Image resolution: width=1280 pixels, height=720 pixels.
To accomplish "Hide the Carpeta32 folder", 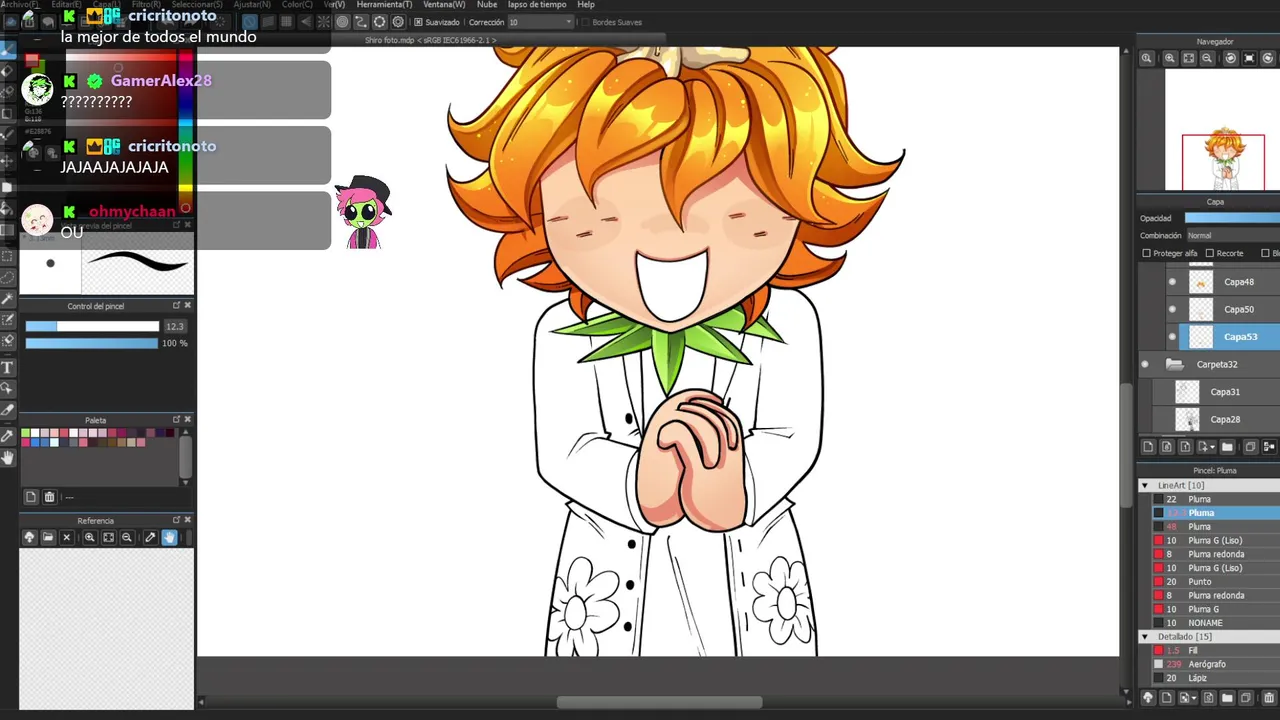I will 1145,364.
